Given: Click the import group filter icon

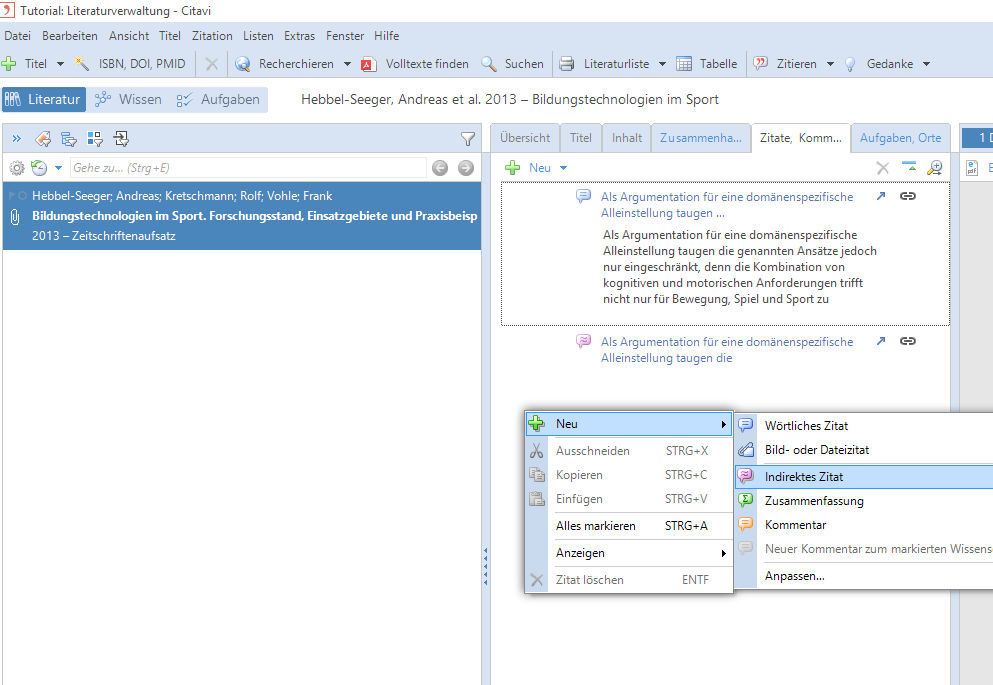Looking at the screenshot, I should click(121, 139).
